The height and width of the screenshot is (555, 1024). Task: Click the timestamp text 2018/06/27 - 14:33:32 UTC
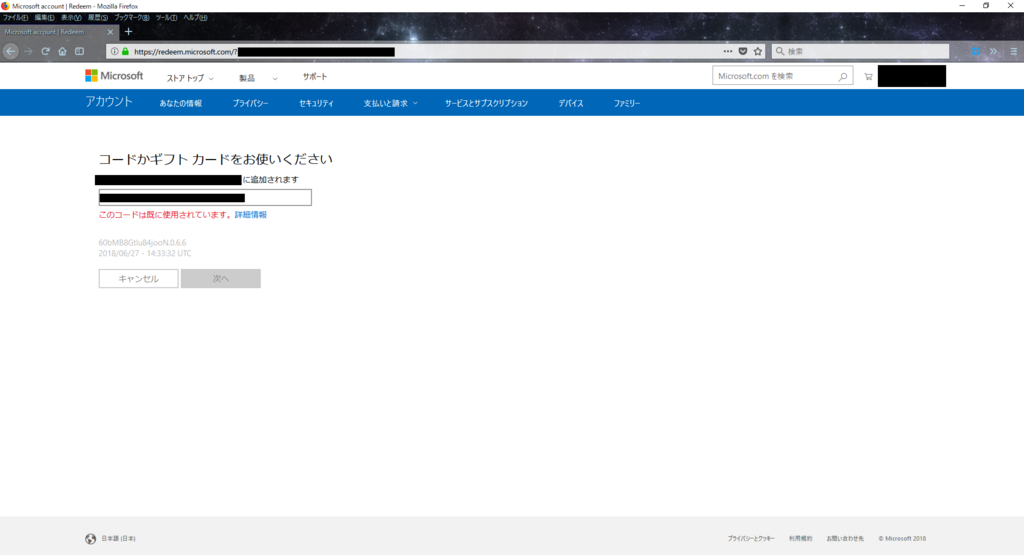(x=145, y=253)
